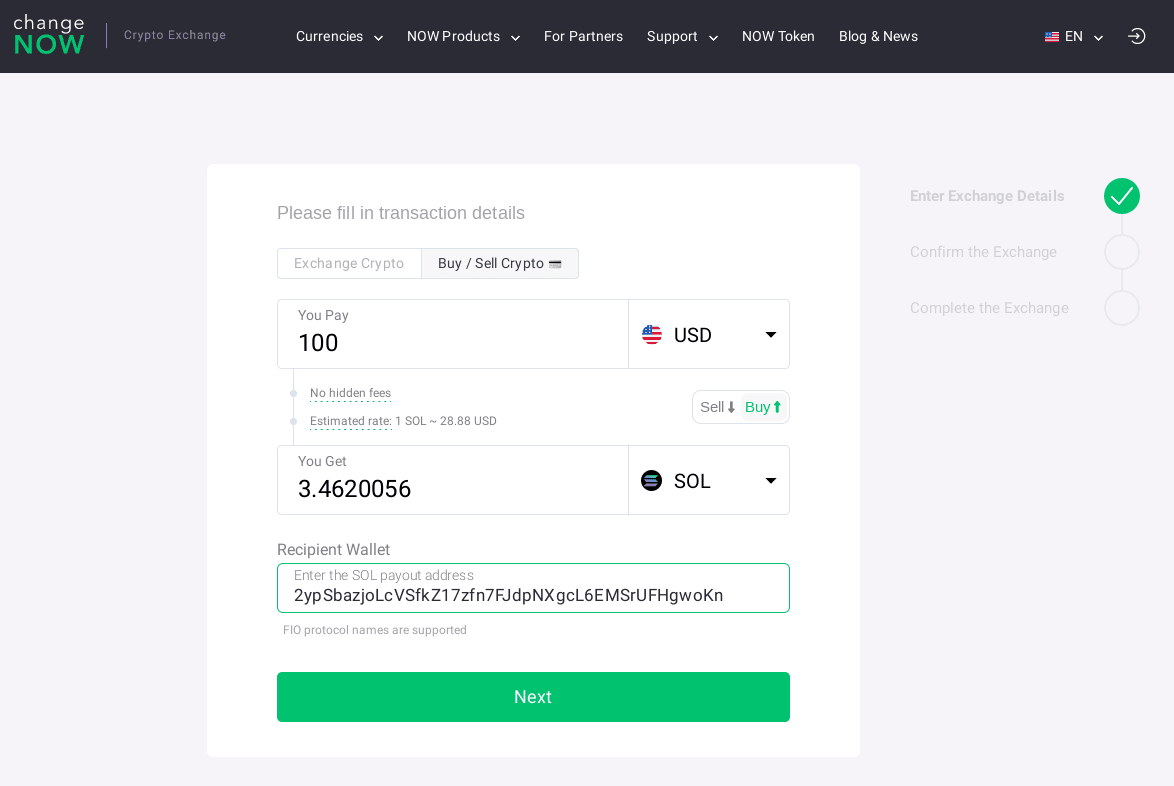The height and width of the screenshot is (786, 1174).
Task: Expand the NOW Products menu
Action: click(x=463, y=37)
